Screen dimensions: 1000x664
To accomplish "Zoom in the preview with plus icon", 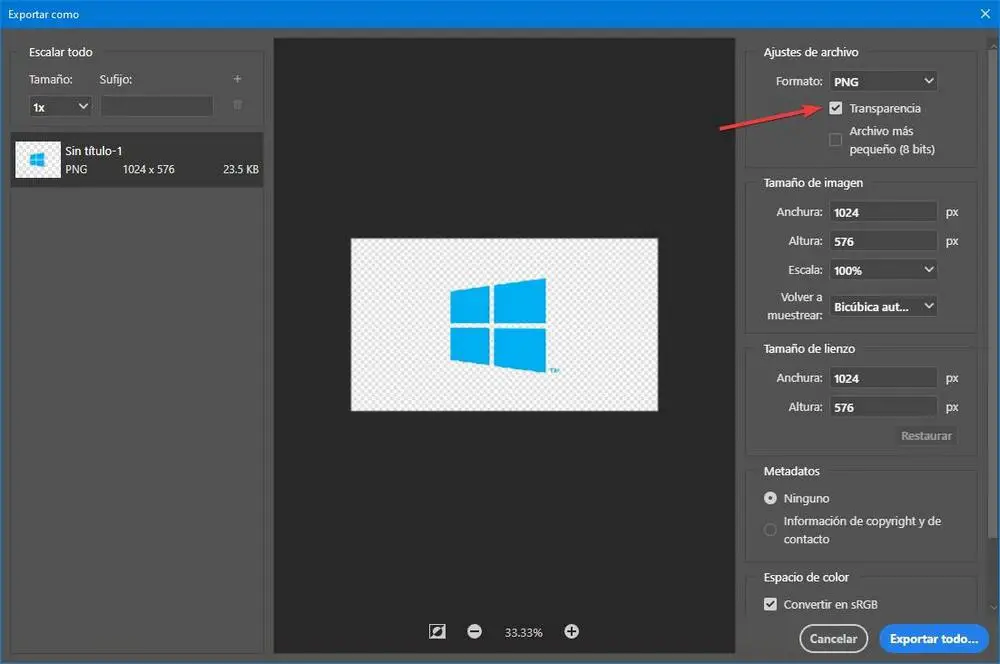I will pyautogui.click(x=571, y=631).
